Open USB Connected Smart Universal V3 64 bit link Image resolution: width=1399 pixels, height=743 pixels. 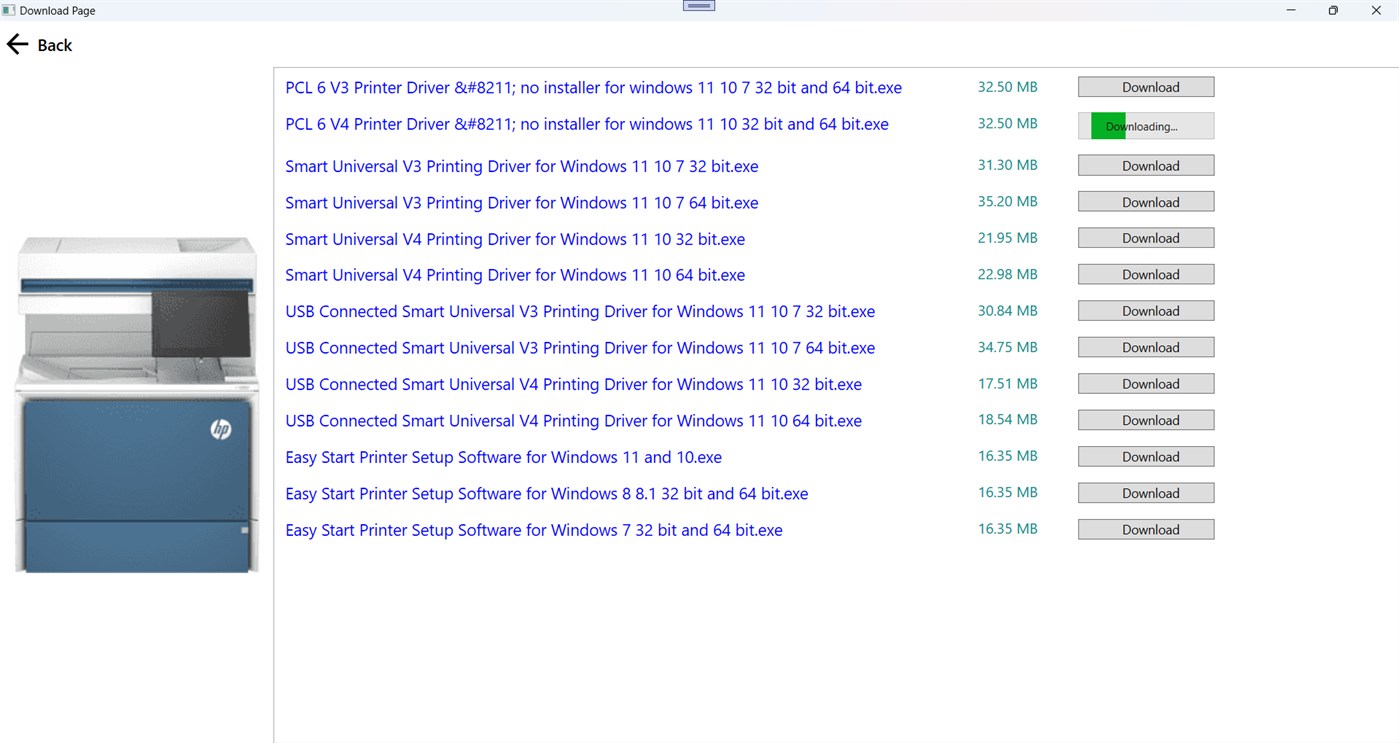[x=580, y=347]
